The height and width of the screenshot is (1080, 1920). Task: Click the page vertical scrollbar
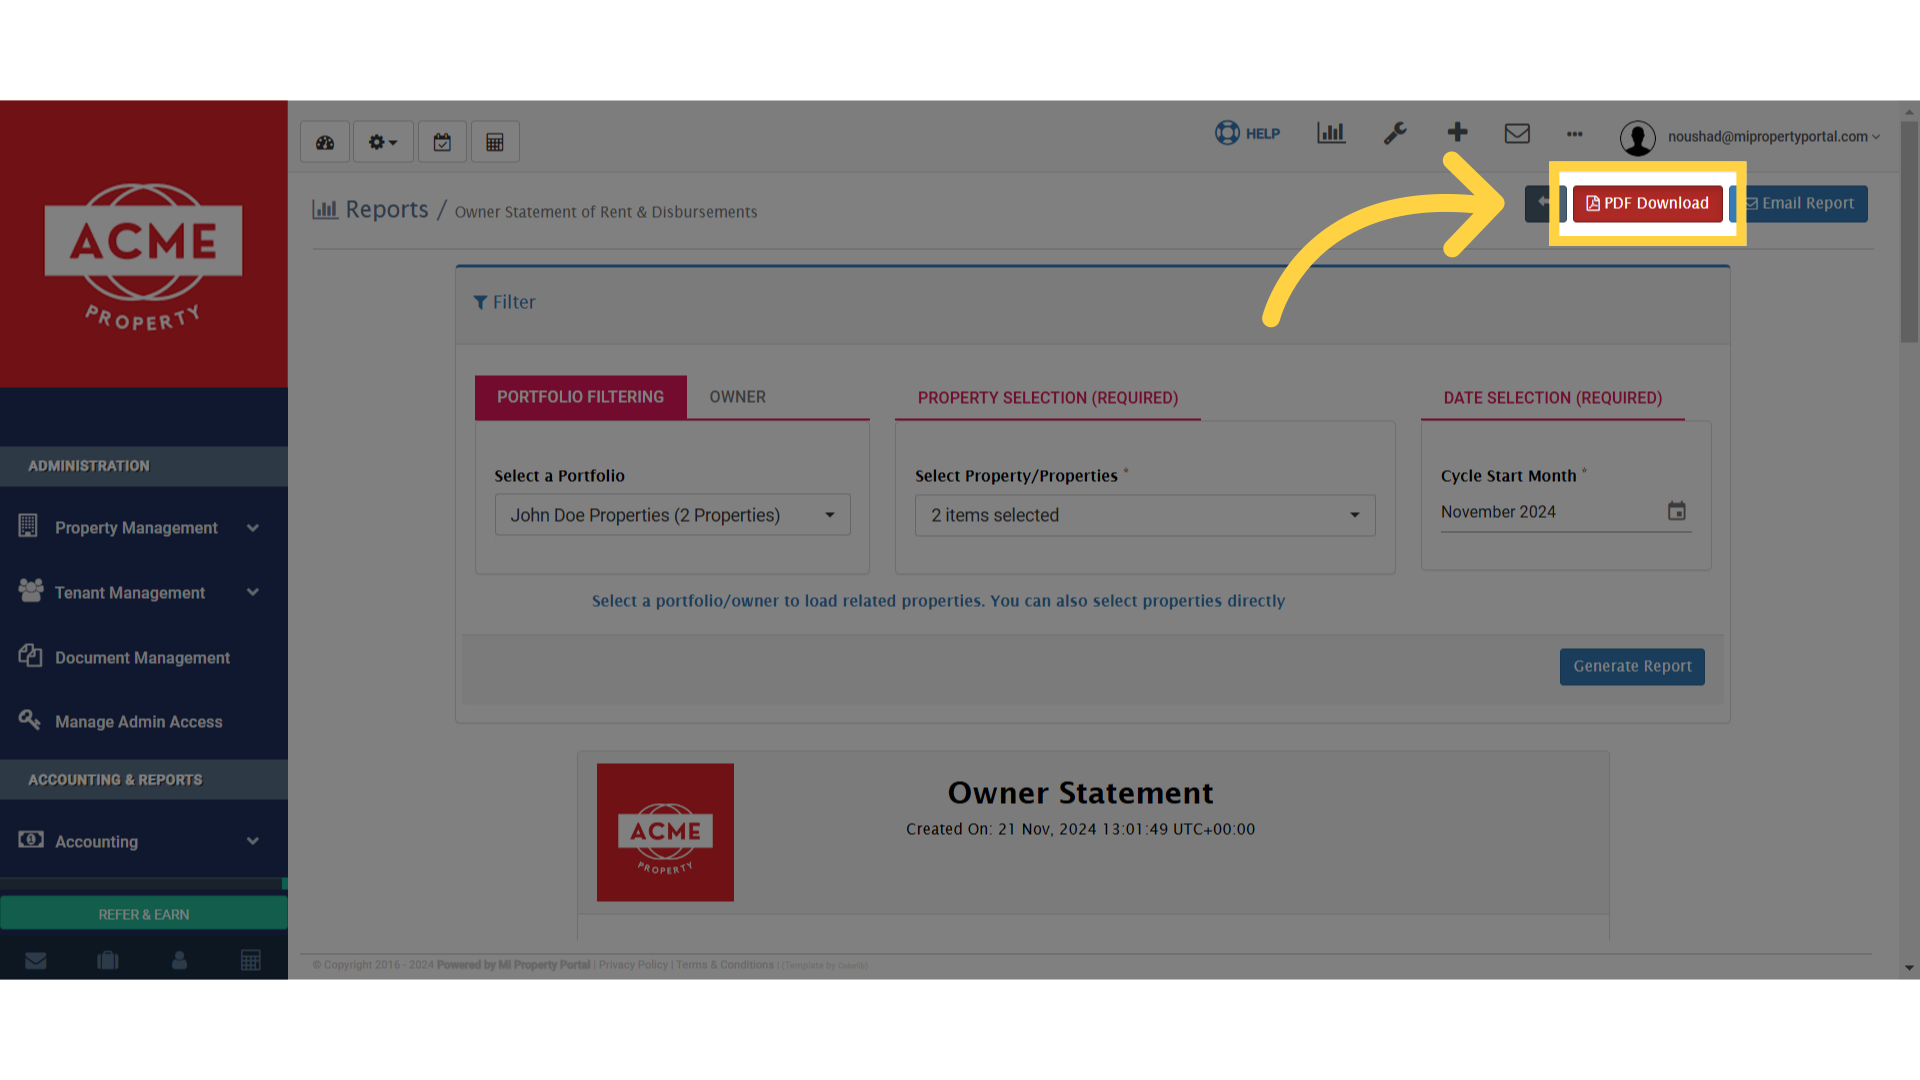click(1910, 232)
